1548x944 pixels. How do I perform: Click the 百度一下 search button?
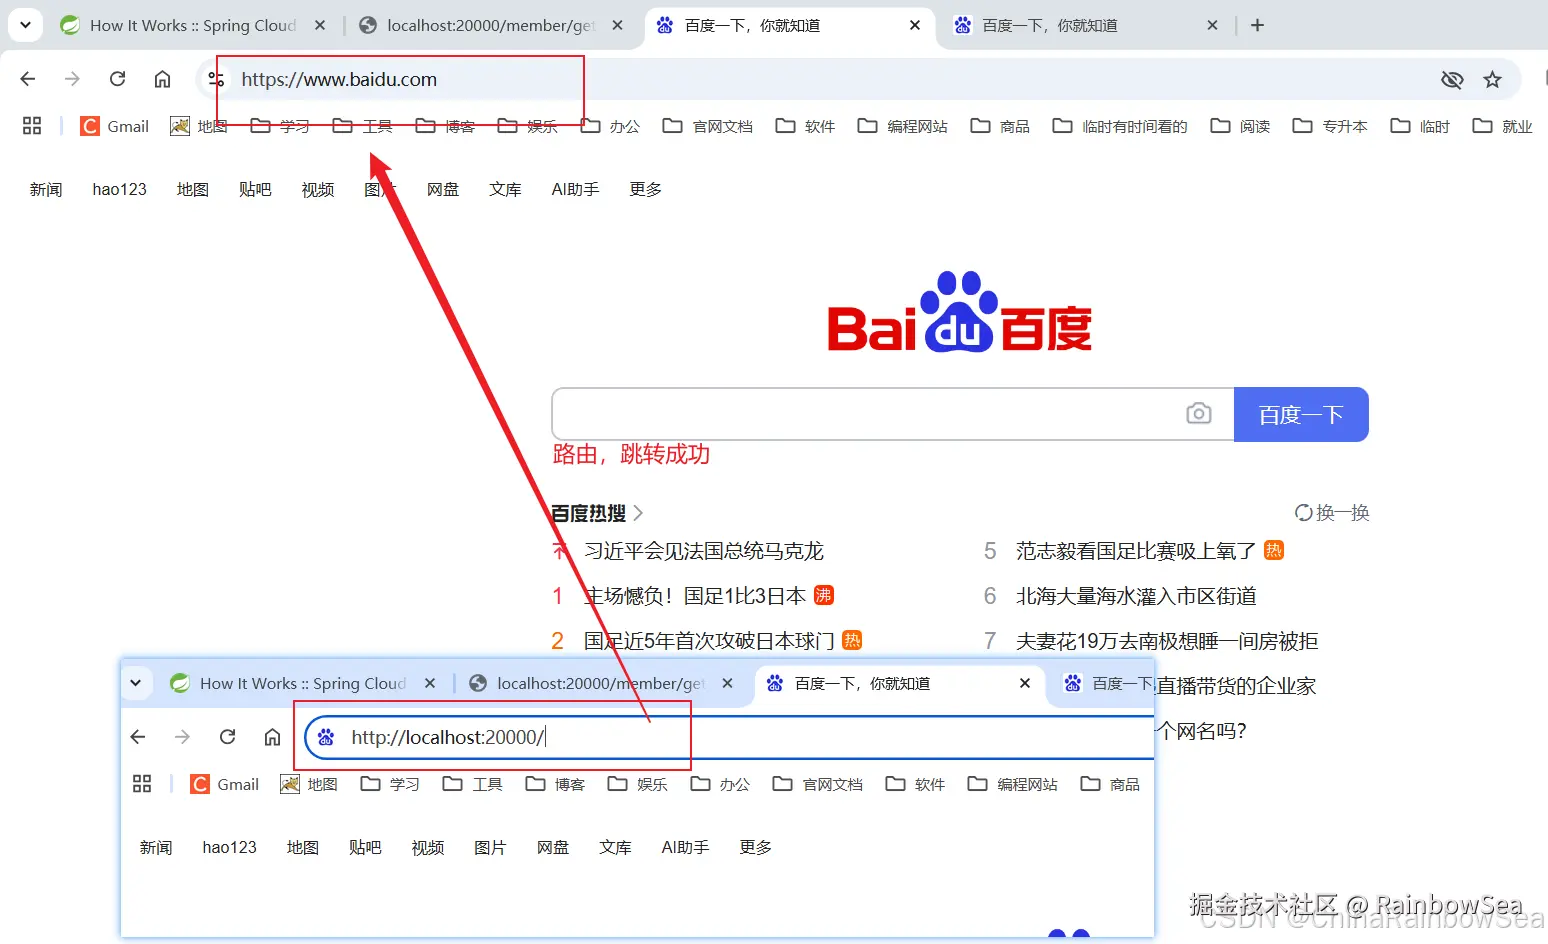coord(1301,414)
